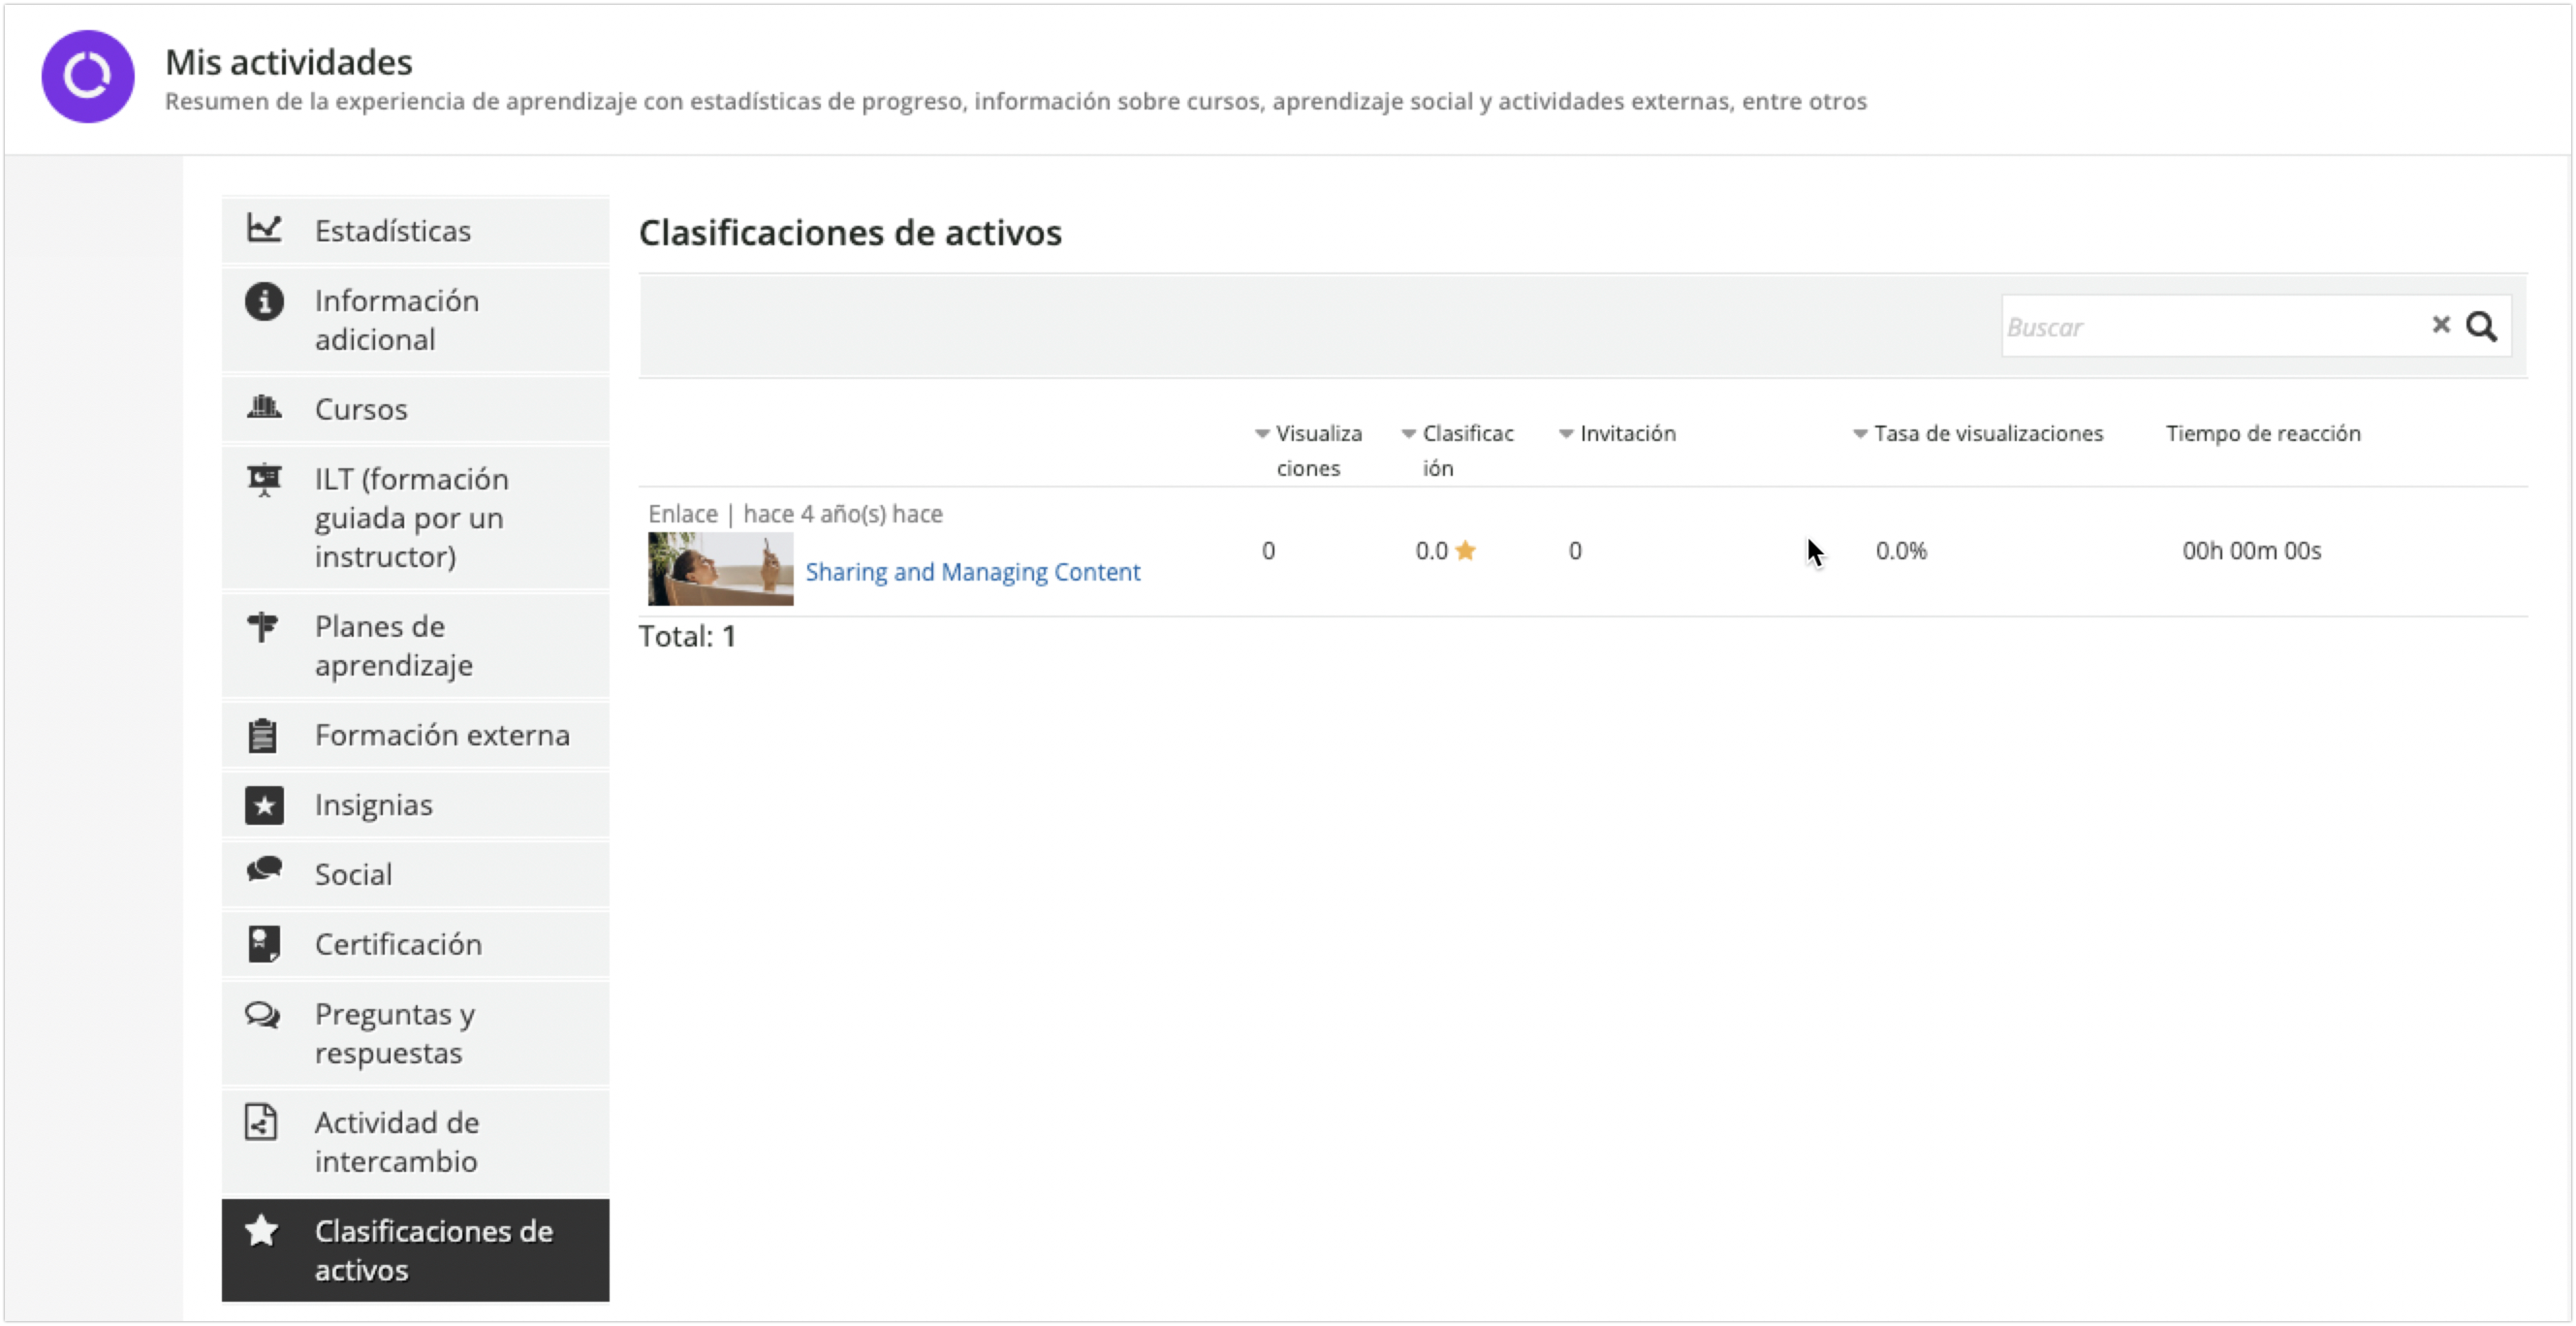
Task: Go to the Certificación section
Action: pyautogui.click(x=399, y=943)
